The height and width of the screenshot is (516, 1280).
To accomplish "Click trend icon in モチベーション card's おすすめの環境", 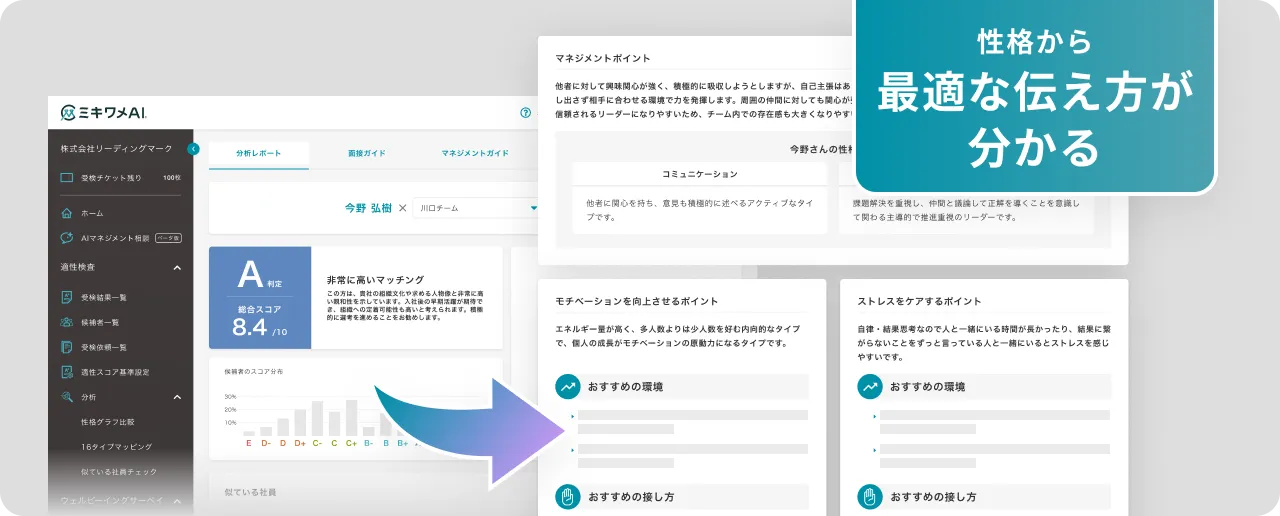I will coord(568,387).
